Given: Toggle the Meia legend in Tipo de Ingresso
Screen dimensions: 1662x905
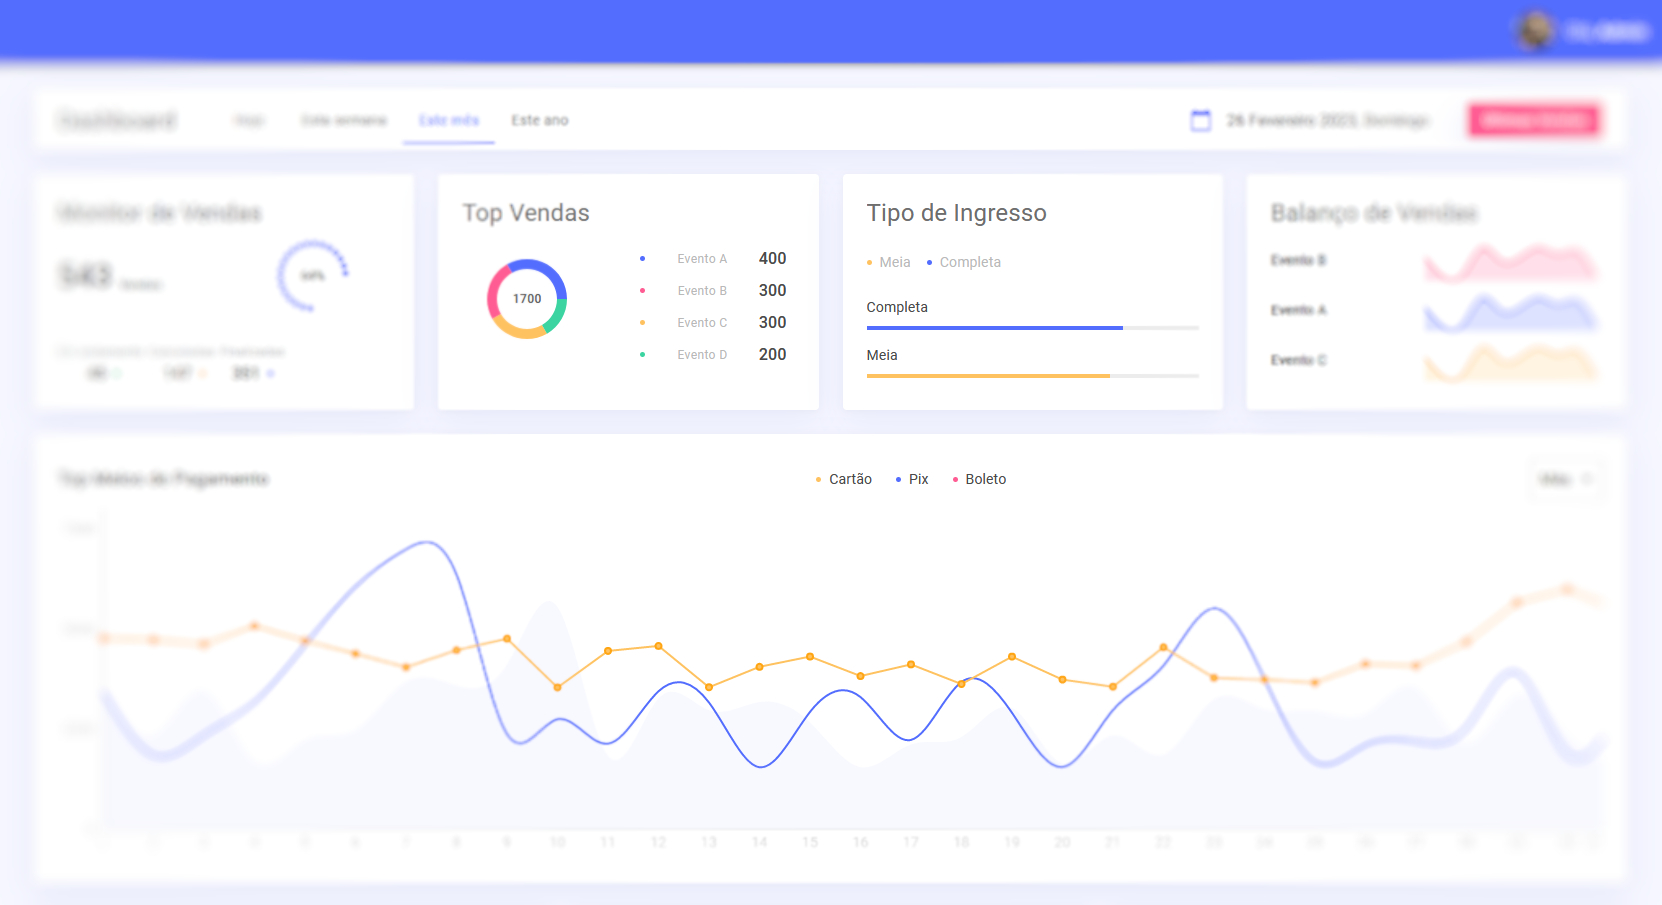Looking at the screenshot, I should (x=893, y=262).
